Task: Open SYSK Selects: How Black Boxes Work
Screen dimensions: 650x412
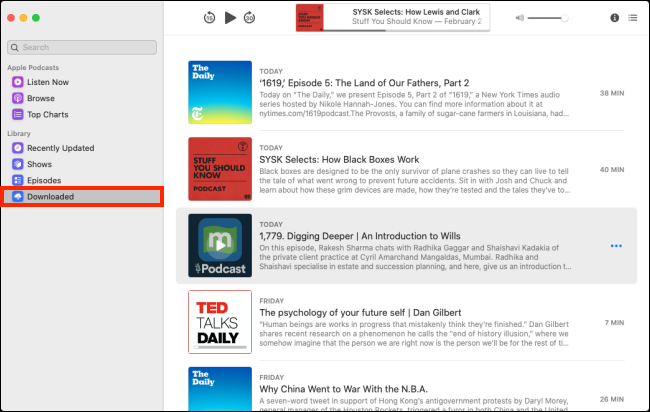Action: click(339, 160)
